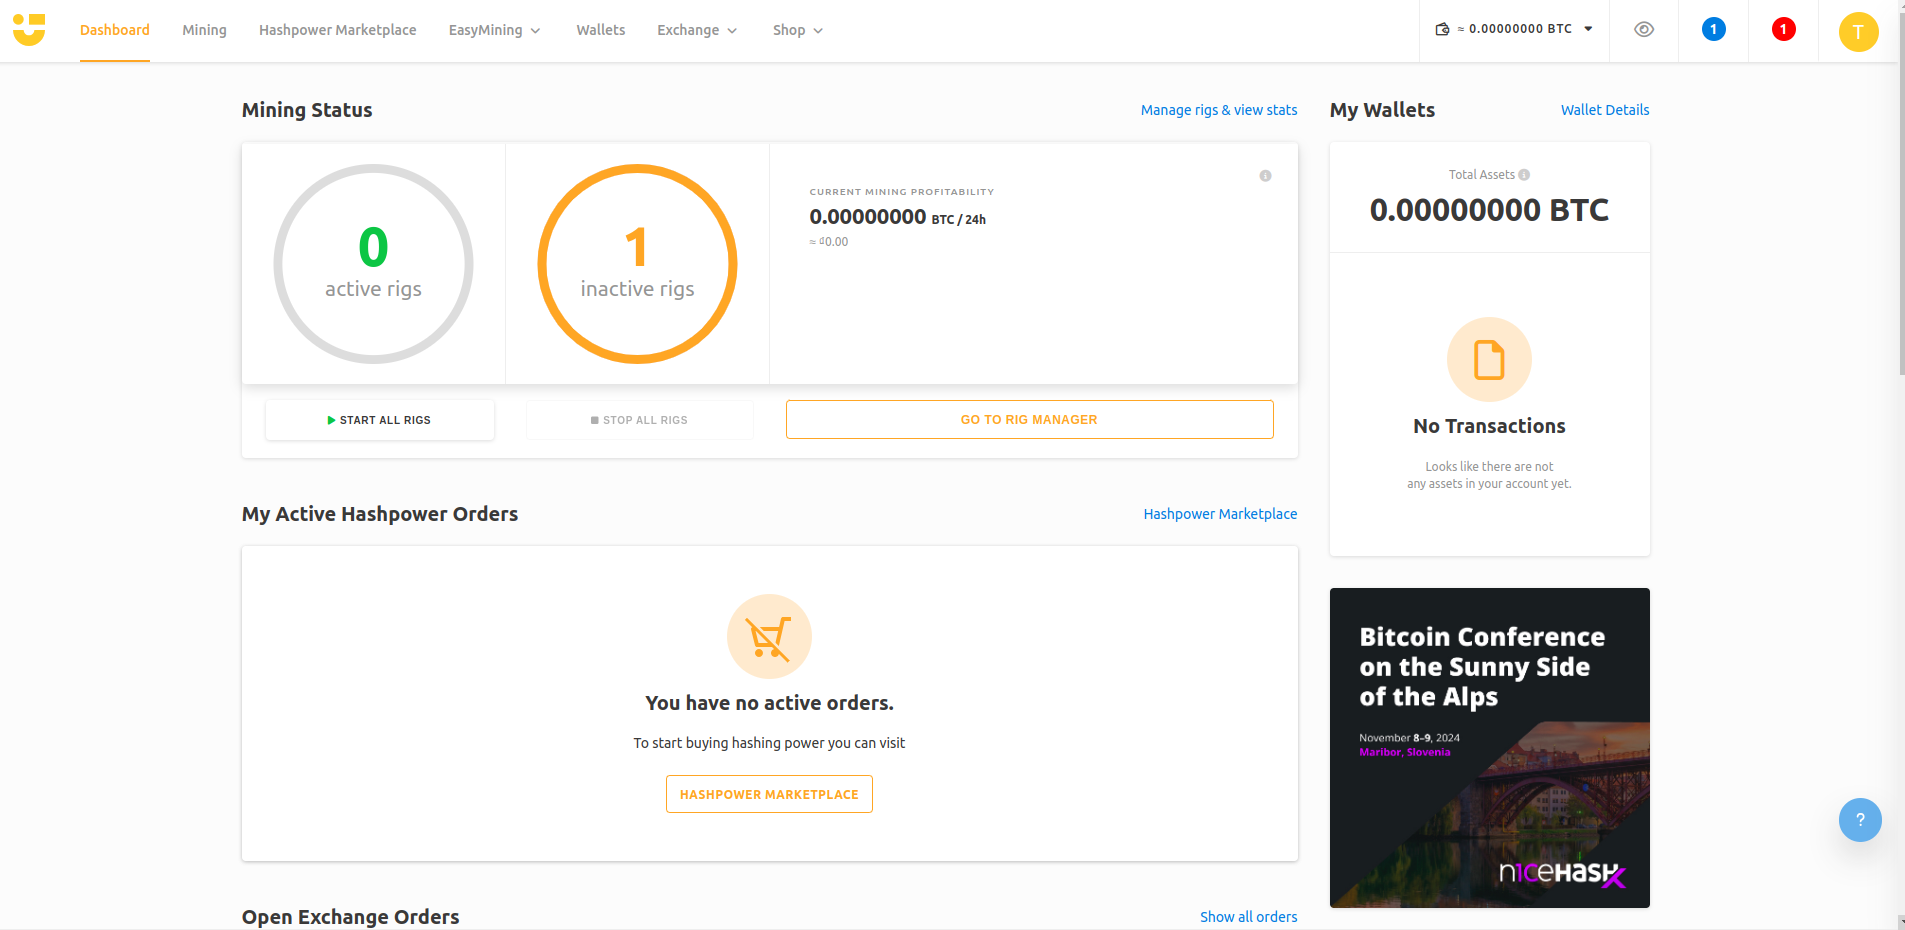The width and height of the screenshot is (1905, 930).
Task: Click the info icon beside Total Assets
Action: pos(1523,174)
